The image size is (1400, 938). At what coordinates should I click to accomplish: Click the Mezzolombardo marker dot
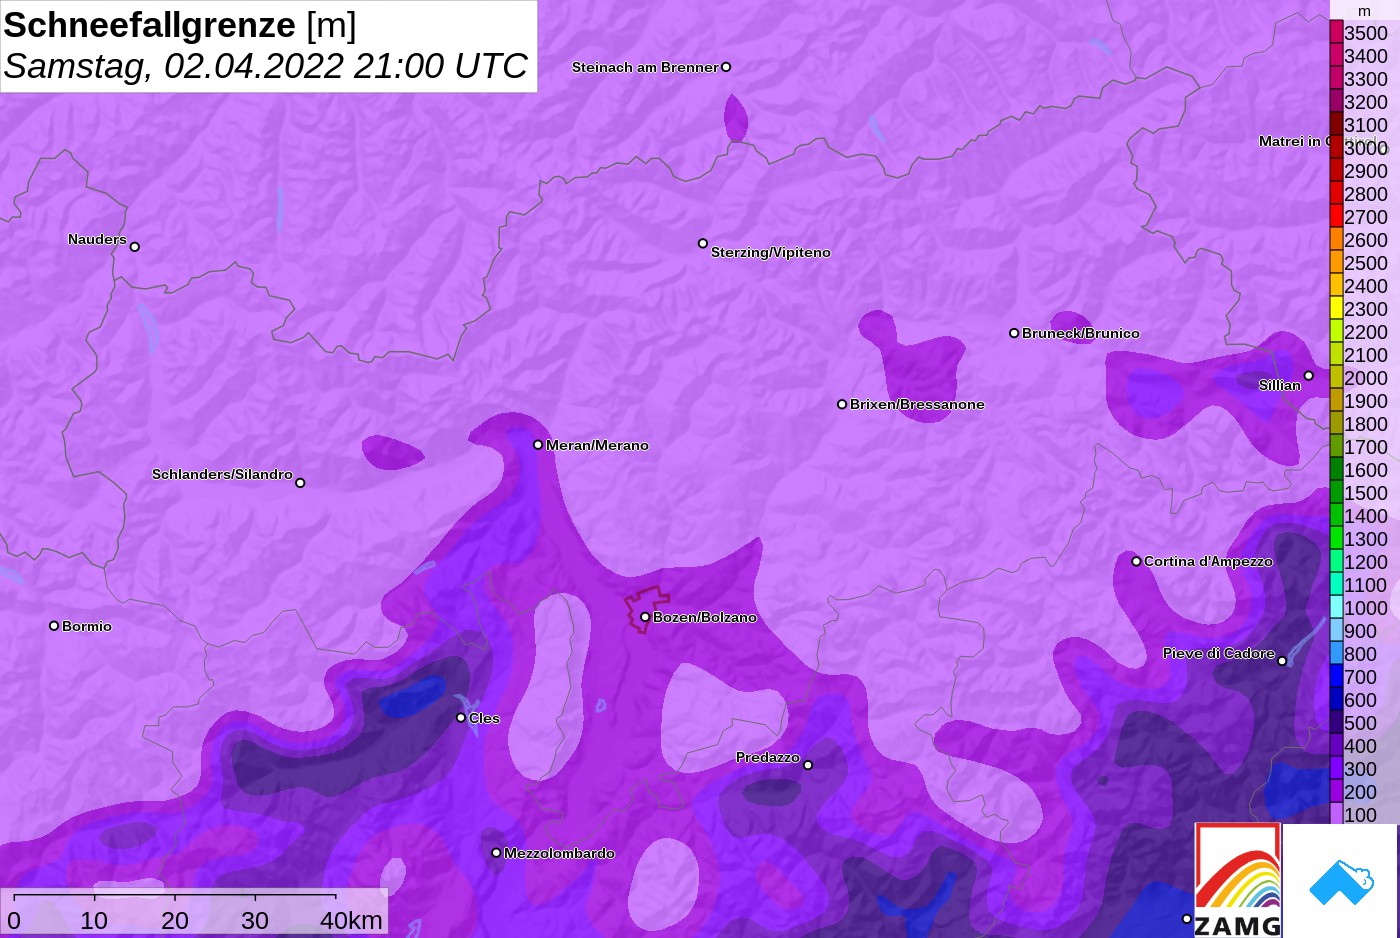(x=496, y=853)
